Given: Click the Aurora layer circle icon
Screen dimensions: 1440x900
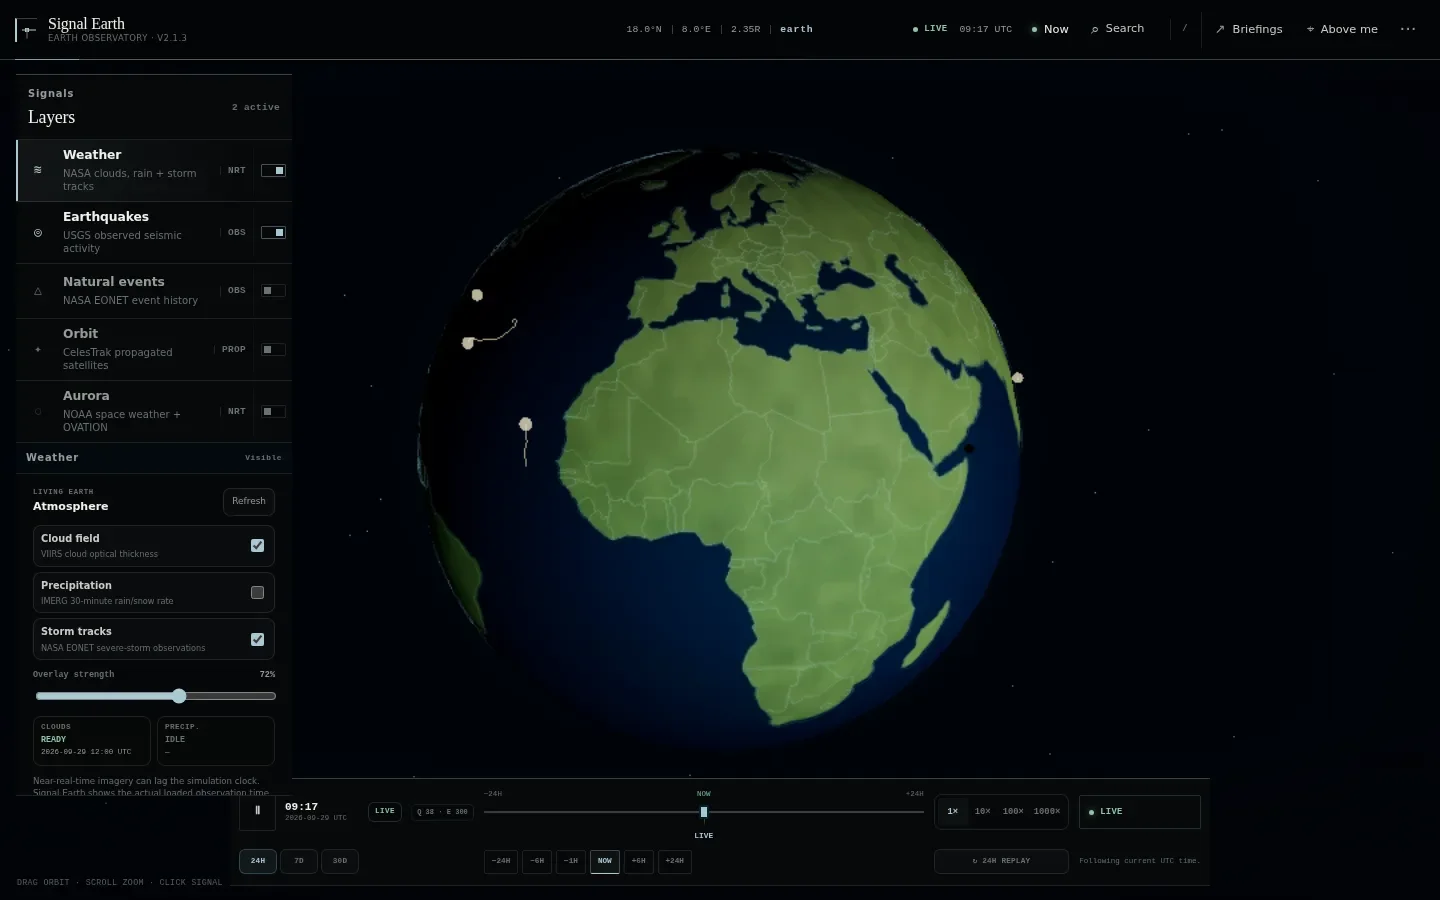Looking at the screenshot, I should pos(38,412).
